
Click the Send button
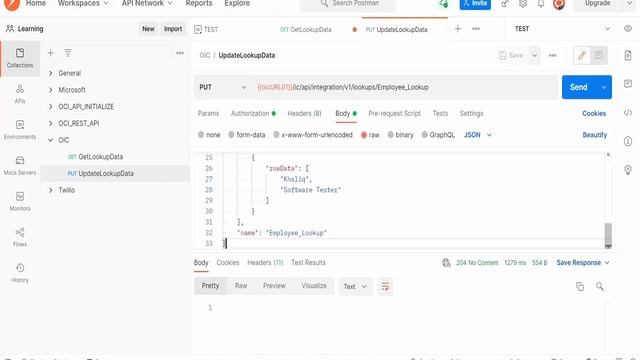pyautogui.click(x=579, y=87)
